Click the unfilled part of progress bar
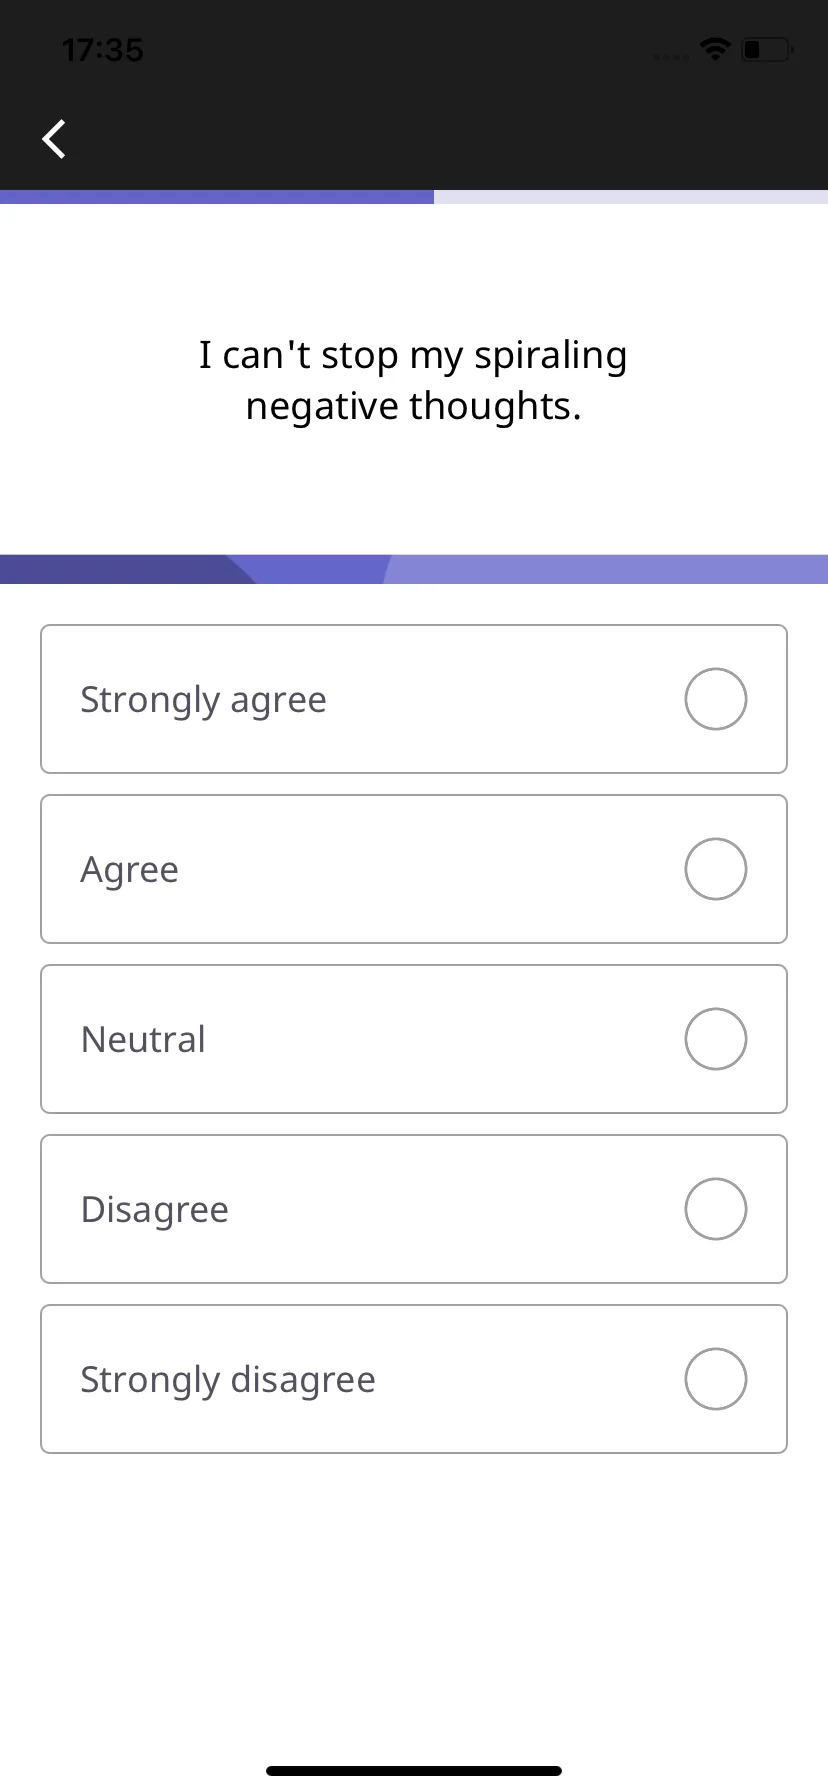 pyautogui.click(x=631, y=197)
